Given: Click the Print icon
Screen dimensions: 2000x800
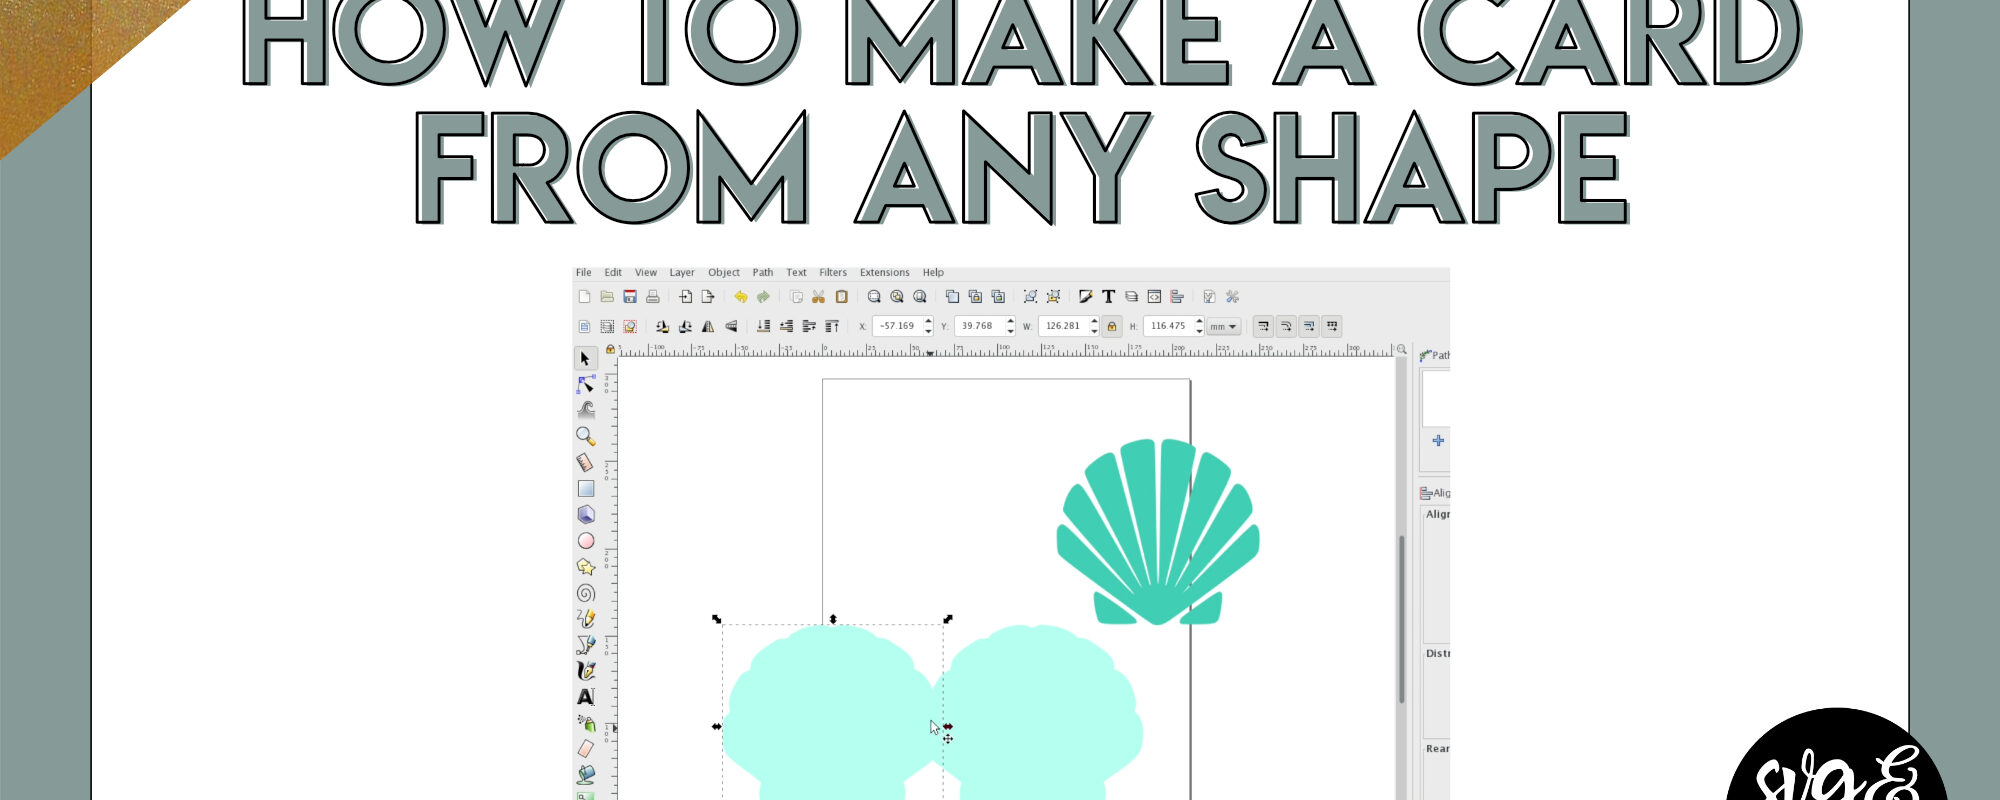Looking at the screenshot, I should (653, 296).
